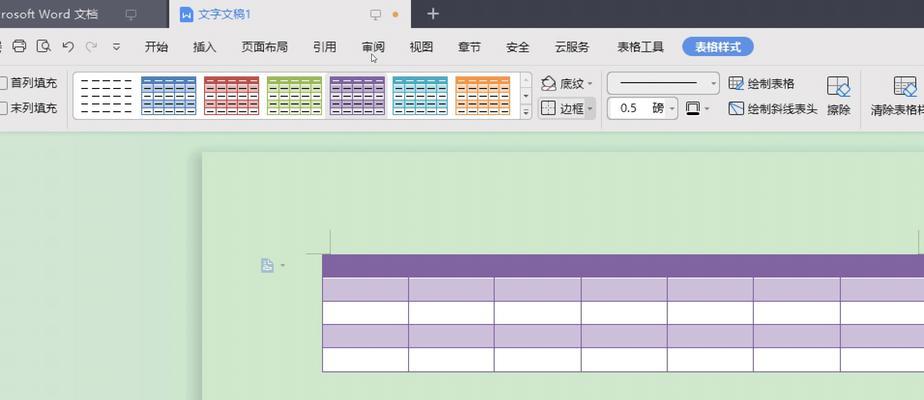Open a new document tab with plus
This screenshot has height=400, width=924.
pos(433,14)
